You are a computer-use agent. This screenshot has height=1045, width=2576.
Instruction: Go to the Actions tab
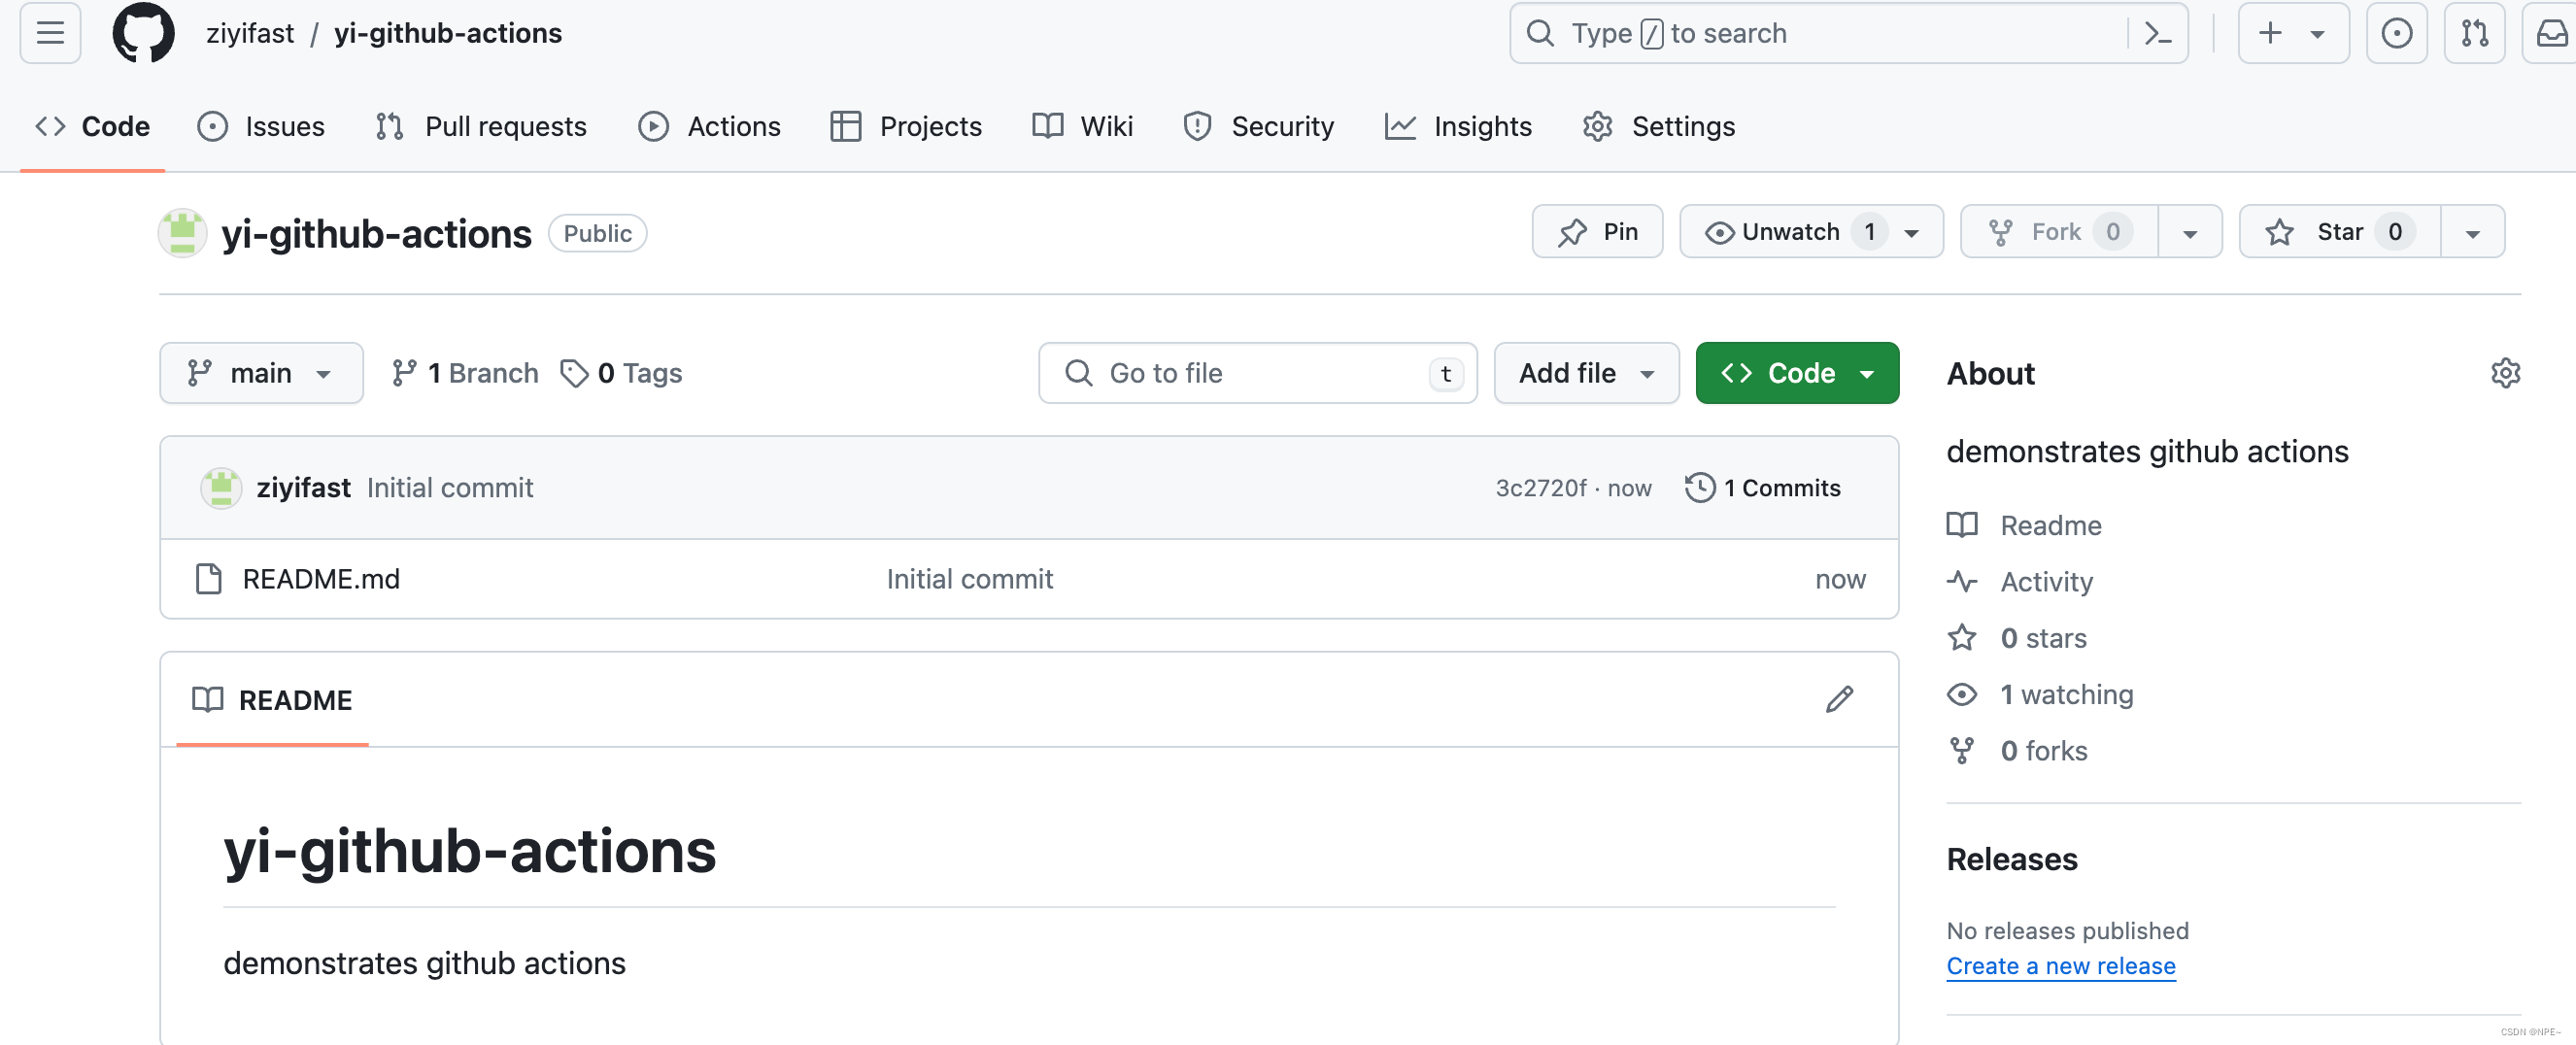click(709, 127)
